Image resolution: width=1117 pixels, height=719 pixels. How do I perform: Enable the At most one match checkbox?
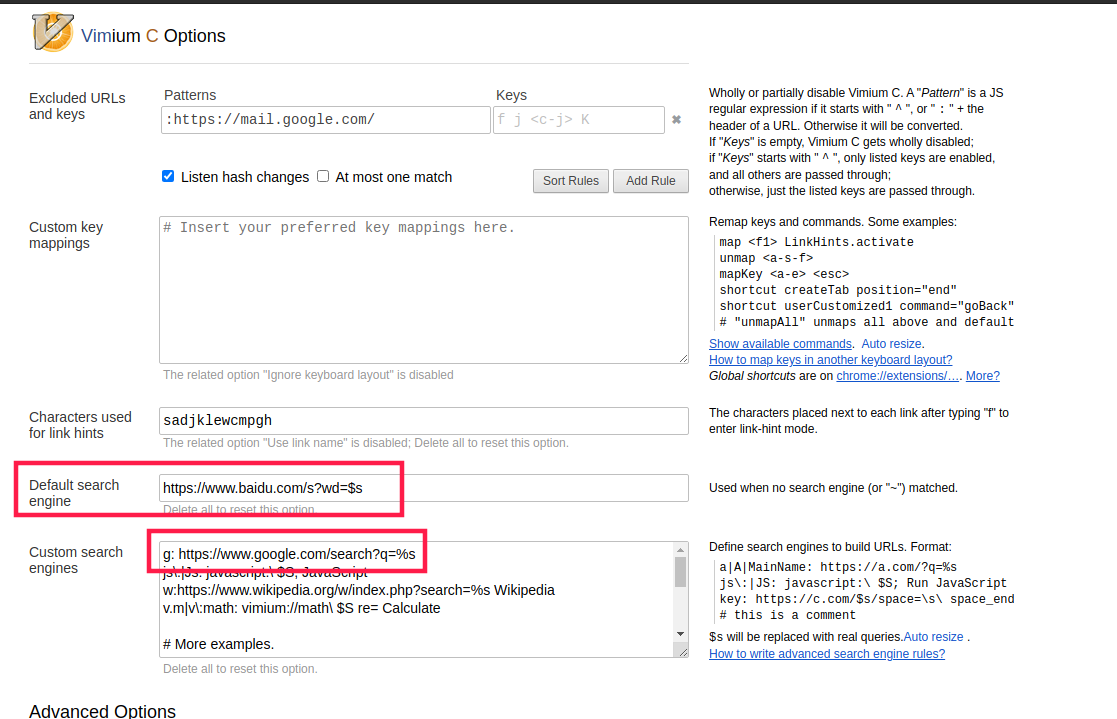[x=323, y=176]
